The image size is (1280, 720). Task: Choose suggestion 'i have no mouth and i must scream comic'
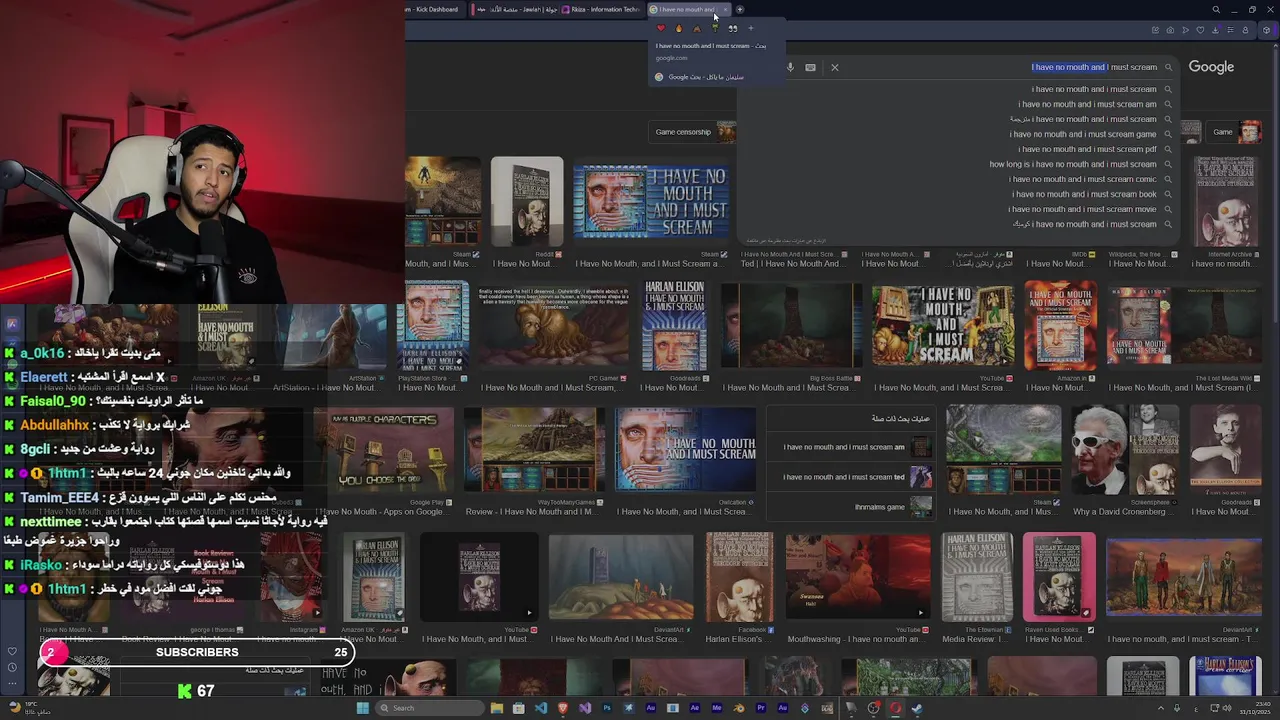click(1082, 179)
